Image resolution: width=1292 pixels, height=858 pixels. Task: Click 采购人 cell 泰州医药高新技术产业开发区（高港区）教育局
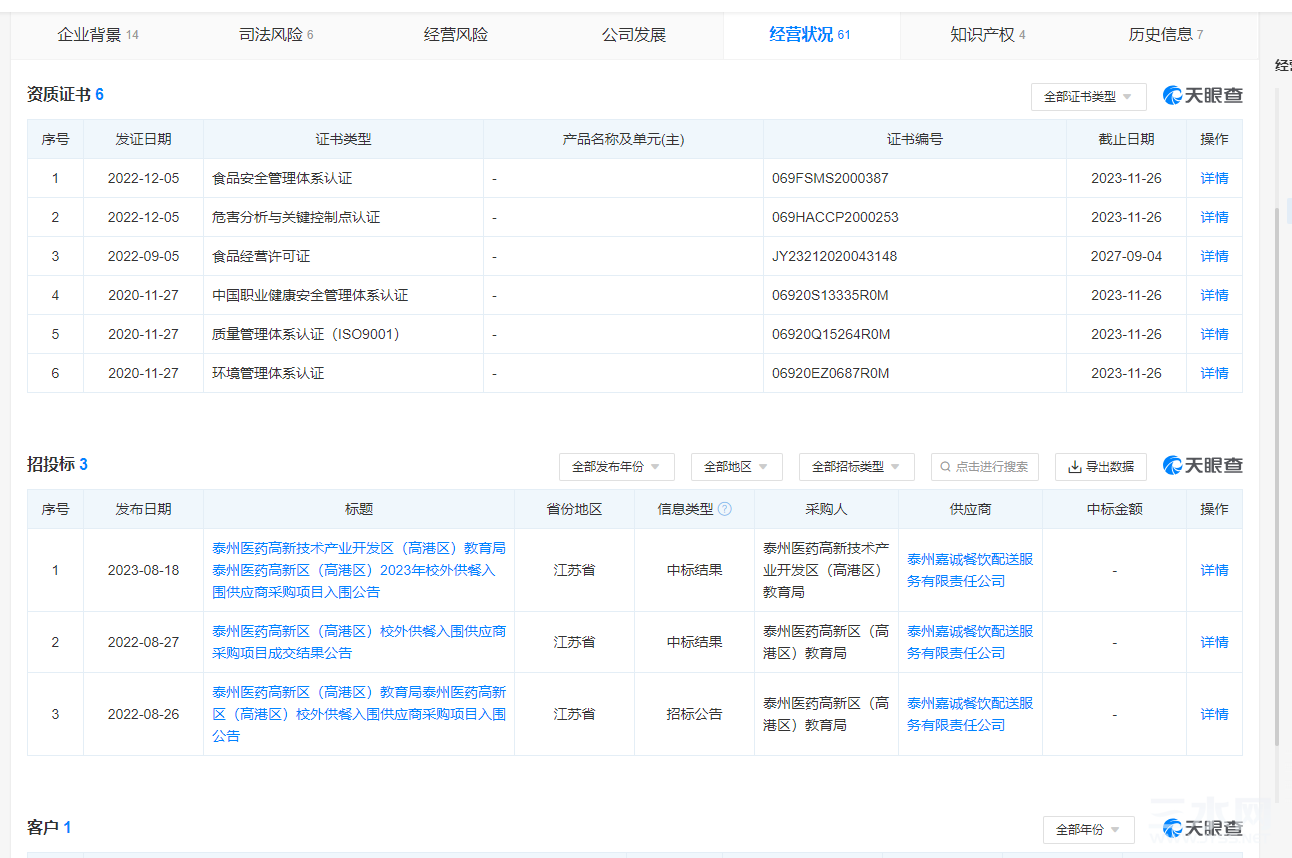826,570
